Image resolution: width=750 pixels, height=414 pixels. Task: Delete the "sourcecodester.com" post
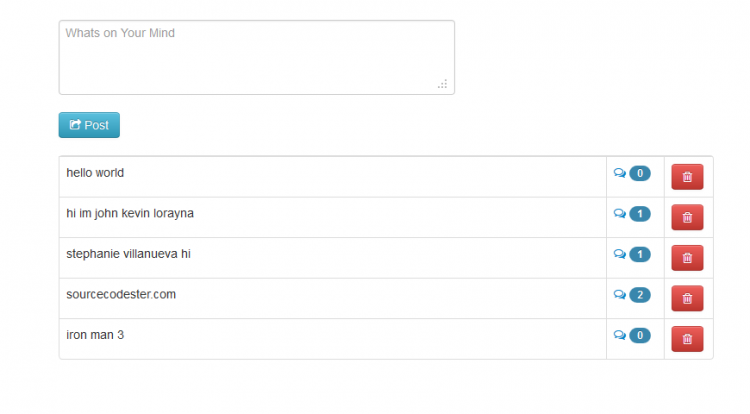(687, 298)
